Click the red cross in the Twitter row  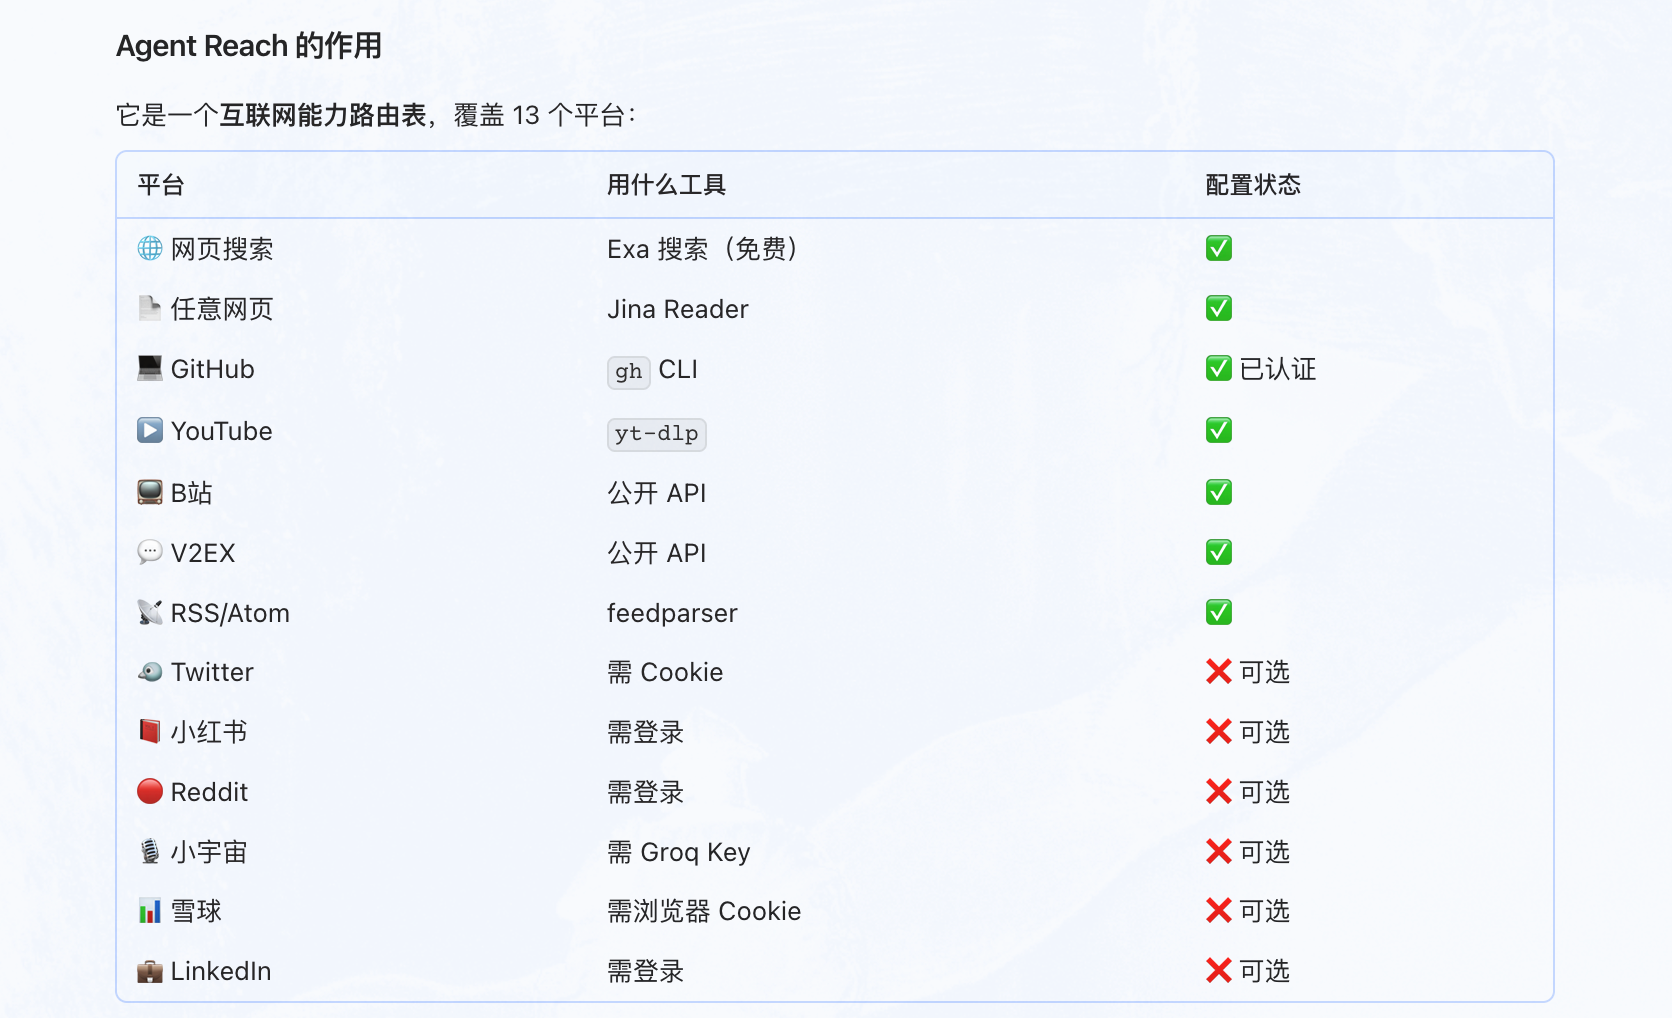click(1219, 672)
